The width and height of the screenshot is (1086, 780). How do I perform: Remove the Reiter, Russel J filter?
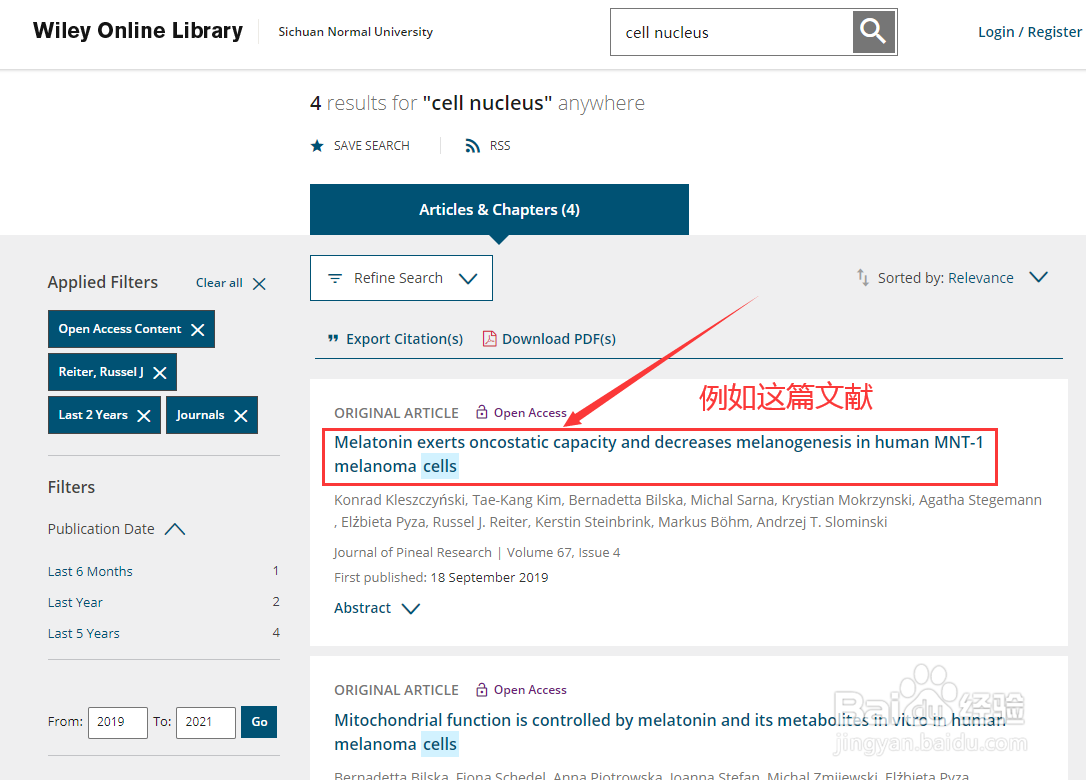(x=160, y=373)
